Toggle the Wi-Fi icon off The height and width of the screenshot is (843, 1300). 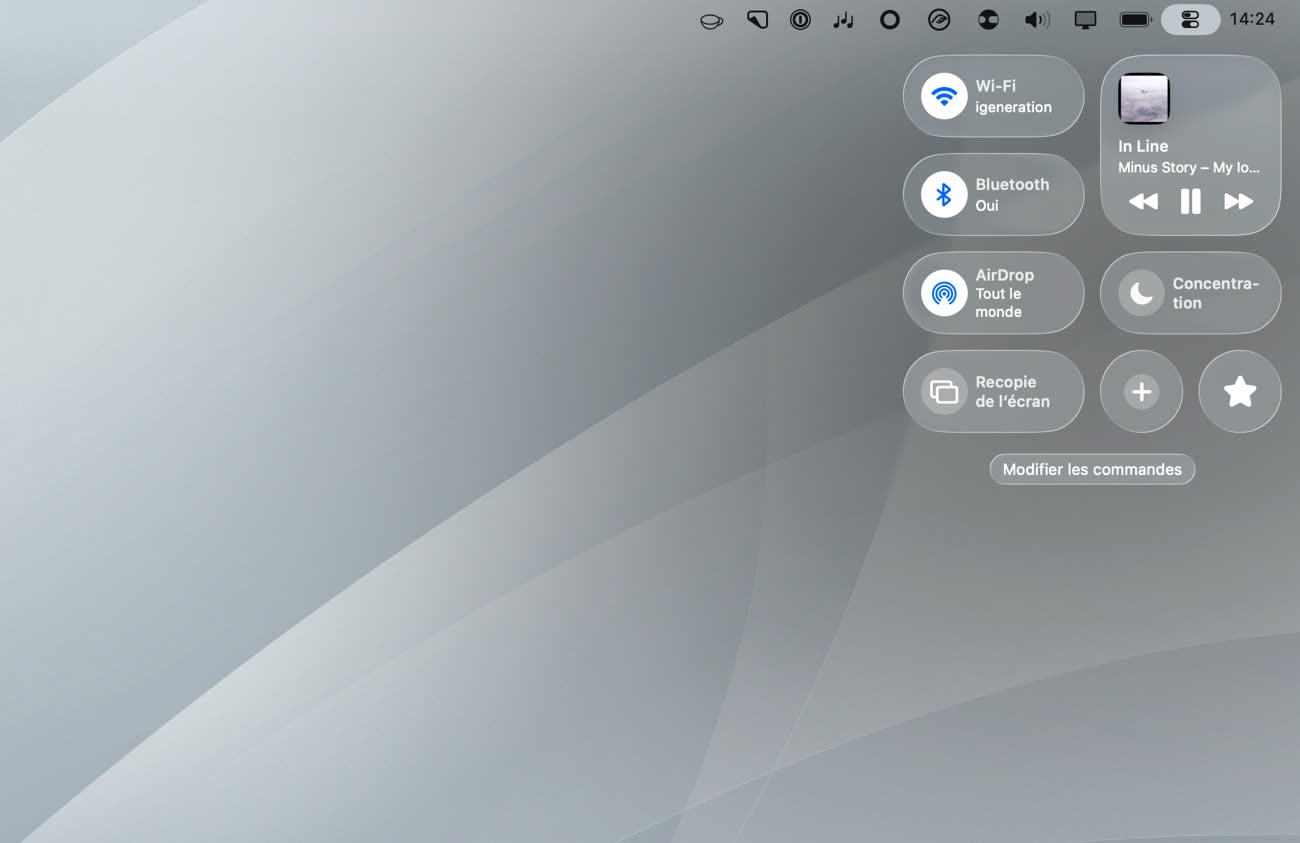(x=943, y=96)
